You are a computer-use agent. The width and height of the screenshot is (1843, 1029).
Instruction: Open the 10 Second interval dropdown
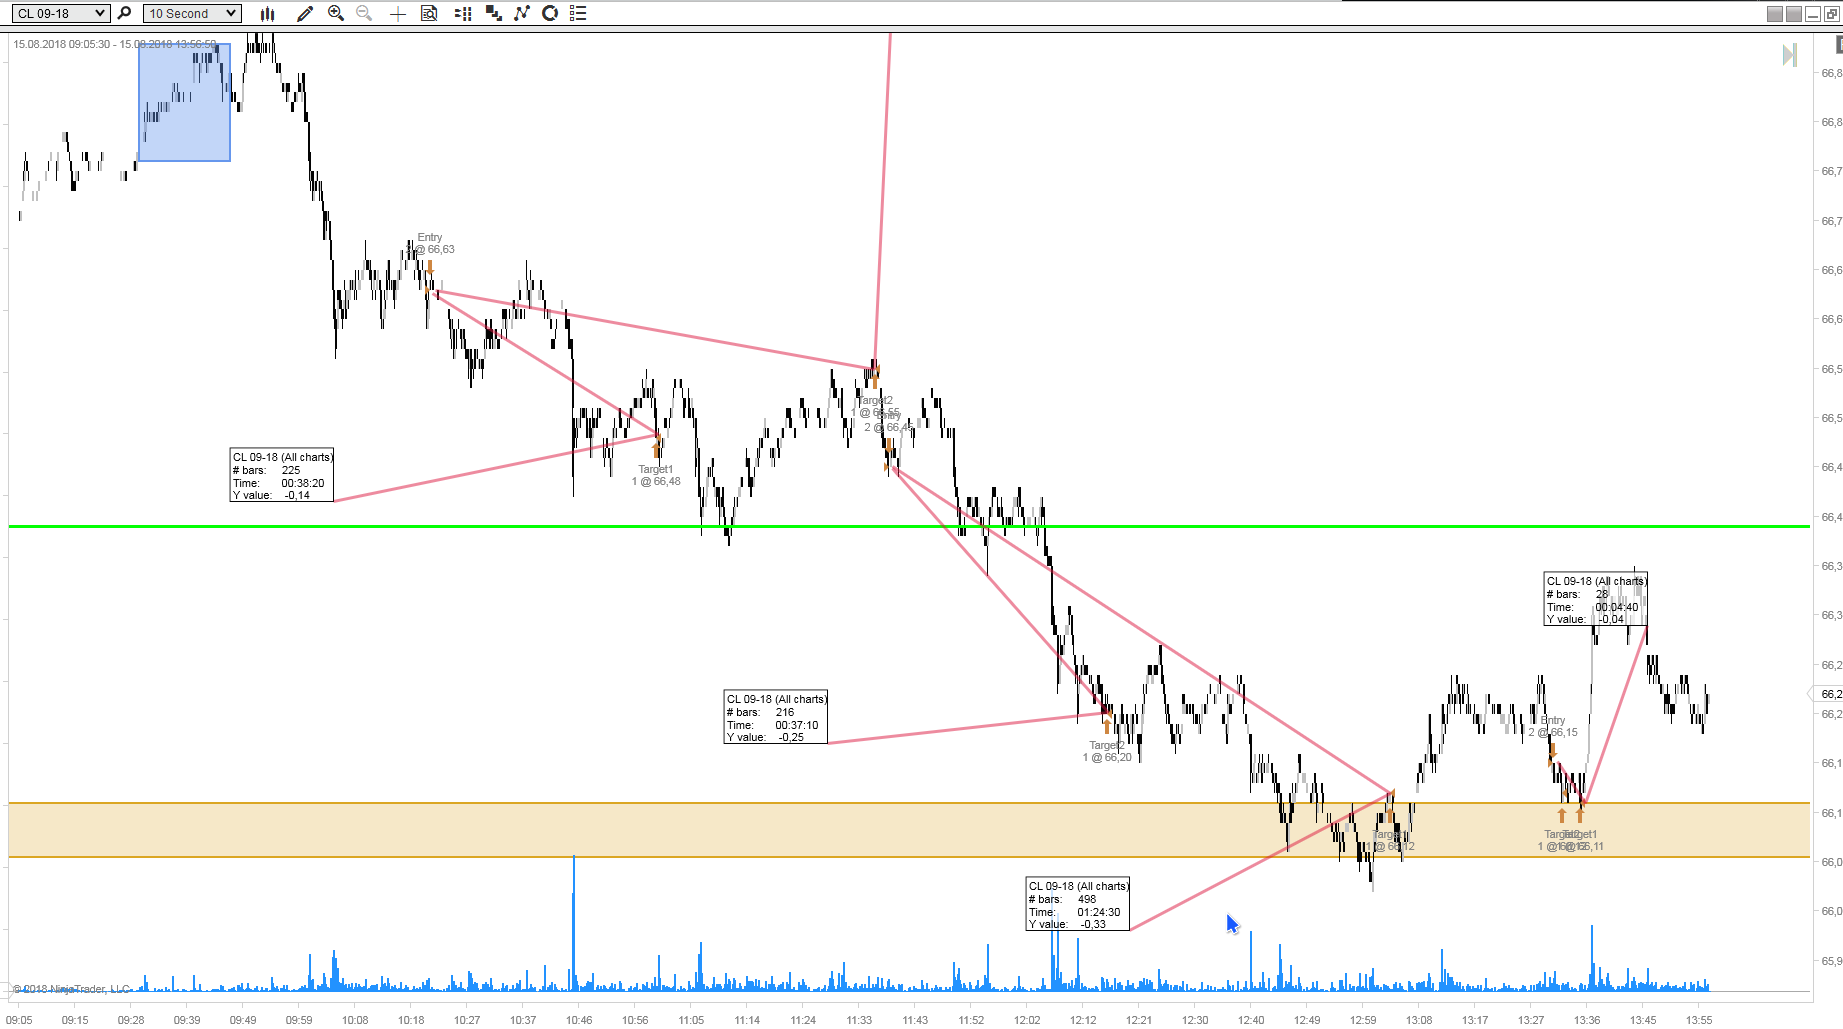(x=192, y=13)
